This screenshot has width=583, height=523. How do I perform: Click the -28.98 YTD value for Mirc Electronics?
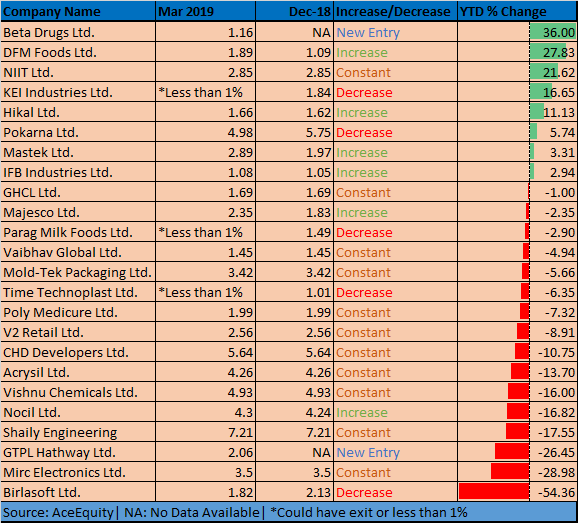[x=557, y=473]
